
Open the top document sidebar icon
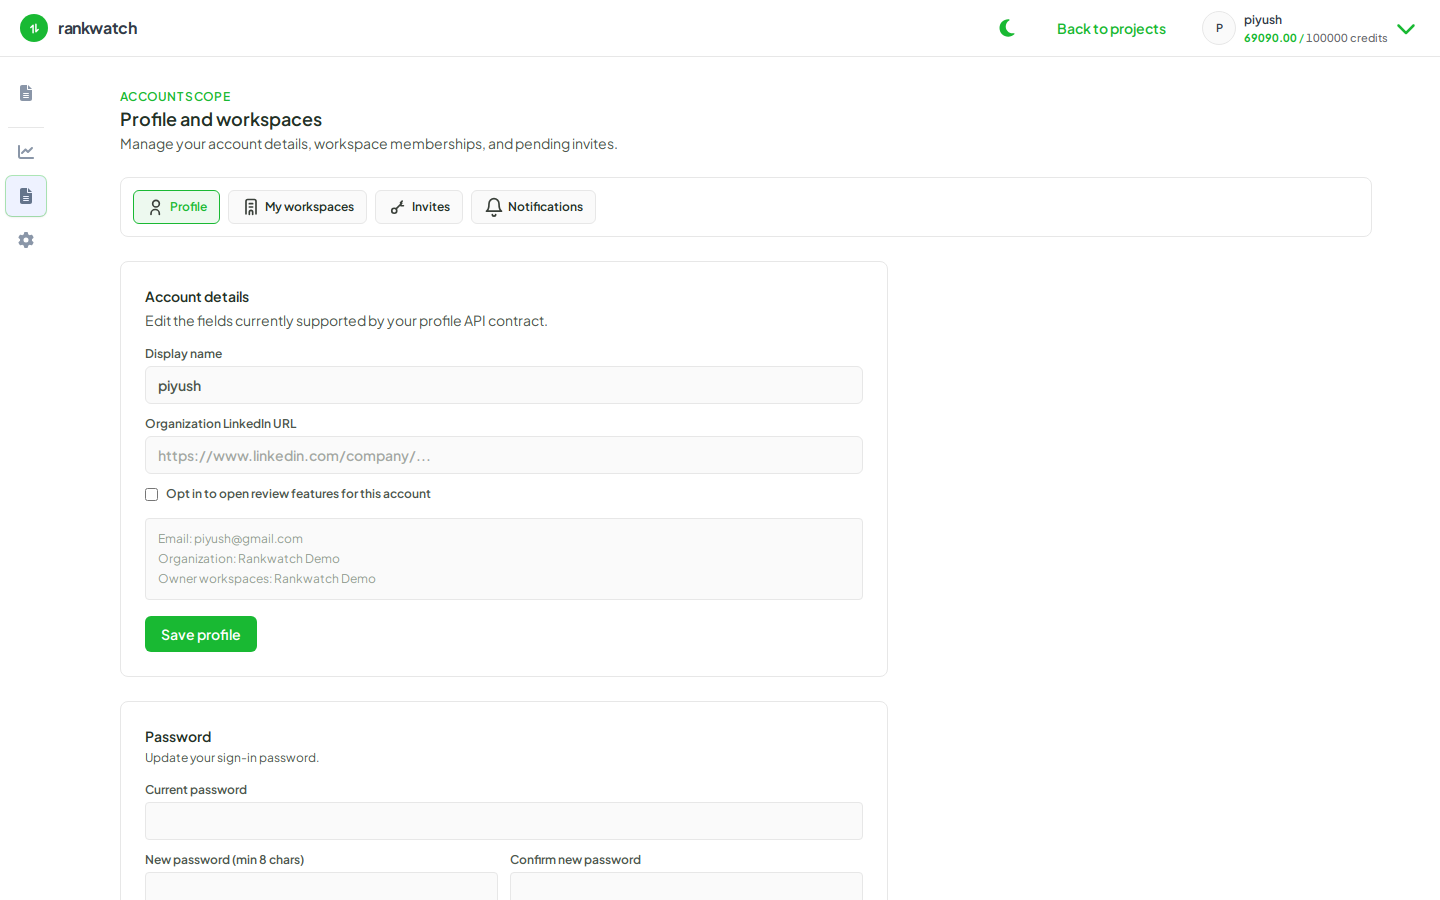(26, 93)
